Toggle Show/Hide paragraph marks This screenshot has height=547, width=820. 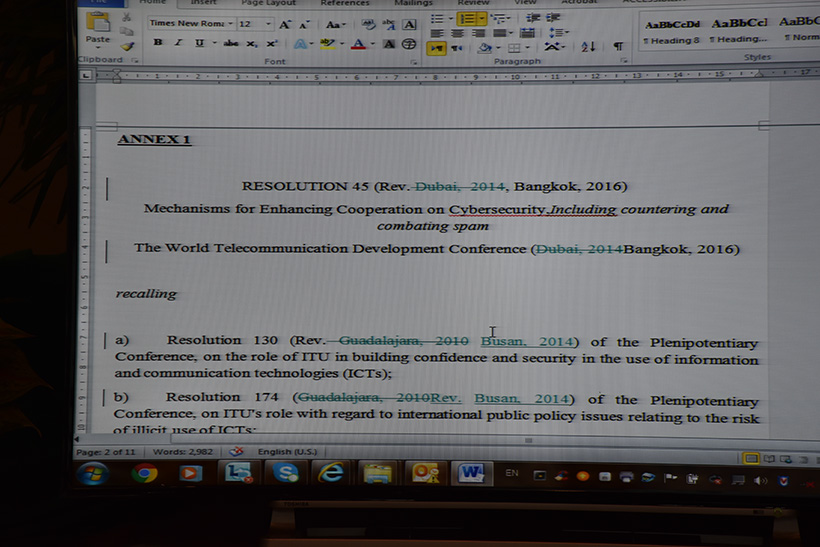pos(618,47)
